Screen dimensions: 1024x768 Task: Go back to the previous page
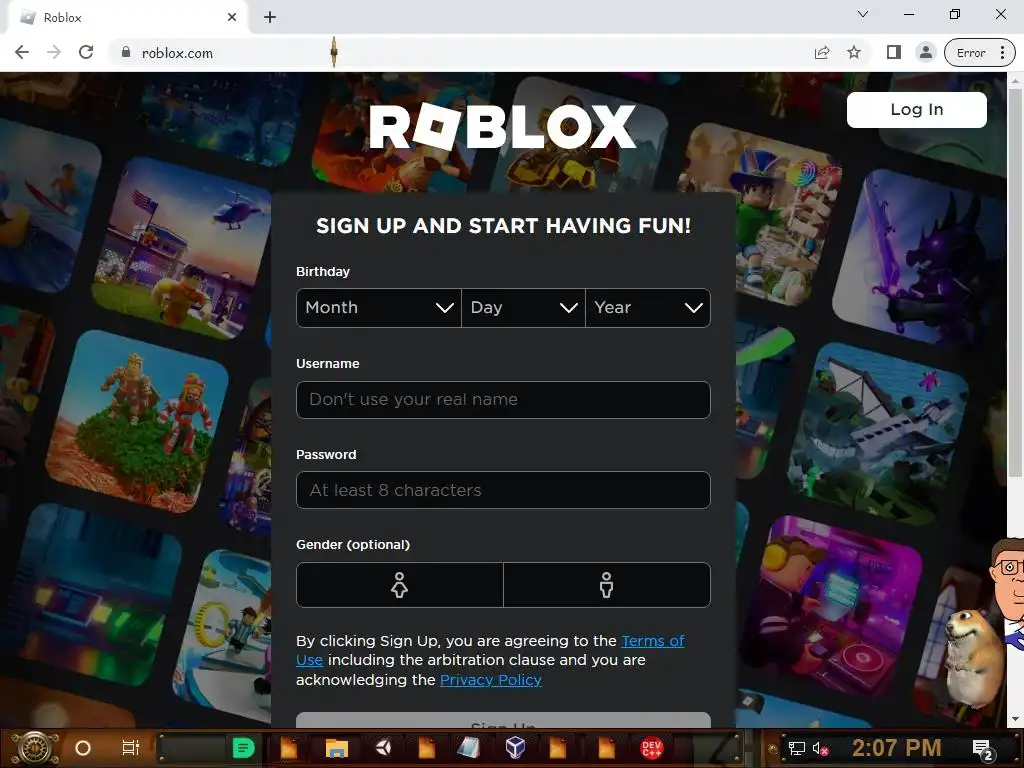coord(22,52)
